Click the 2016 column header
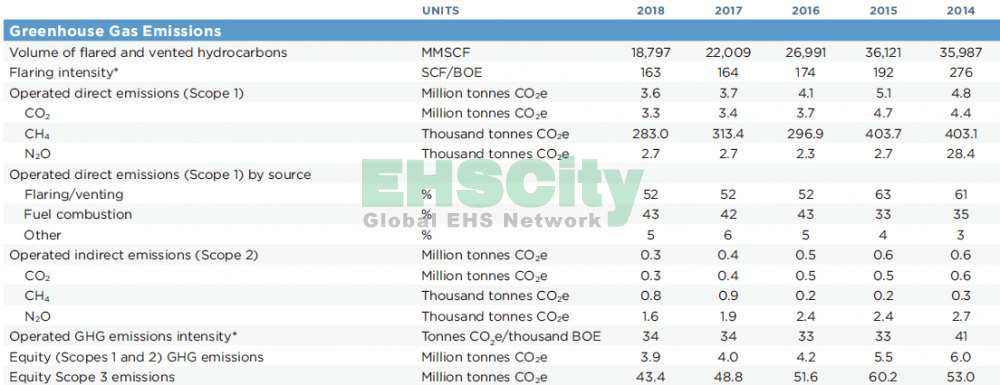1000x385 pixels. pyautogui.click(x=806, y=11)
